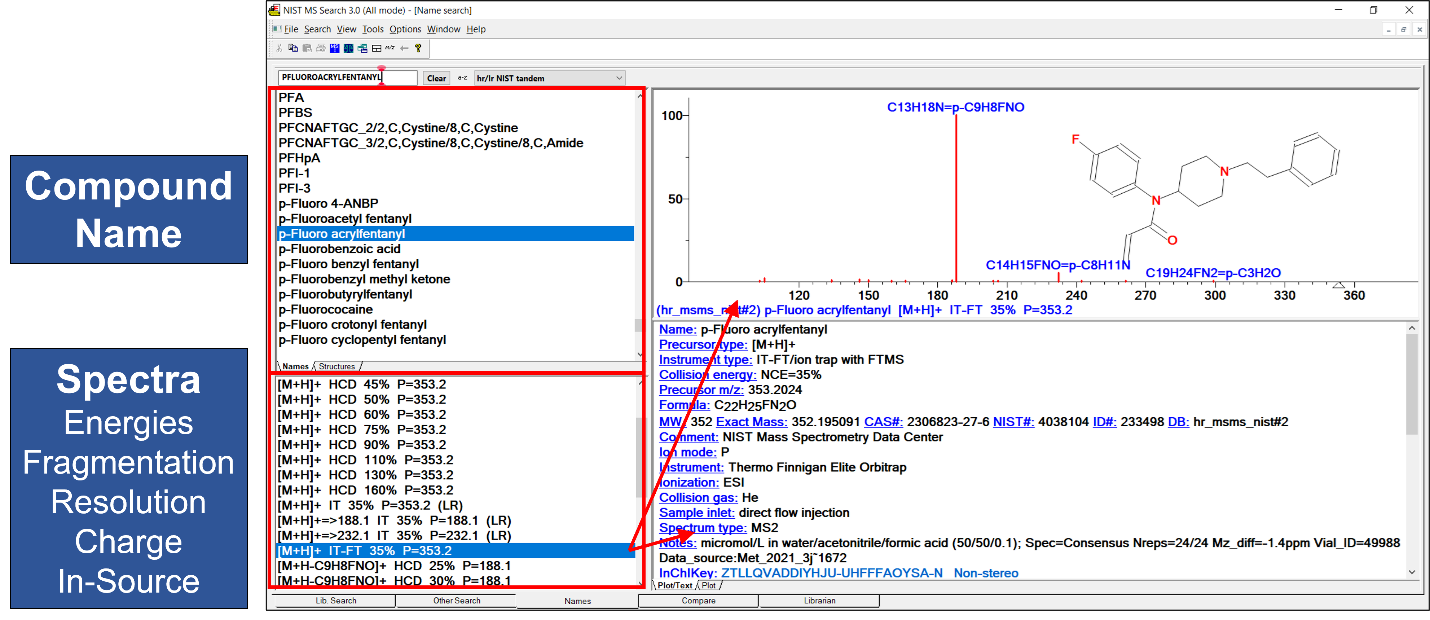Screen dimensions: 1430x620
Task: Click the table layout toolbar icon
Action: [x=376, y=48]
